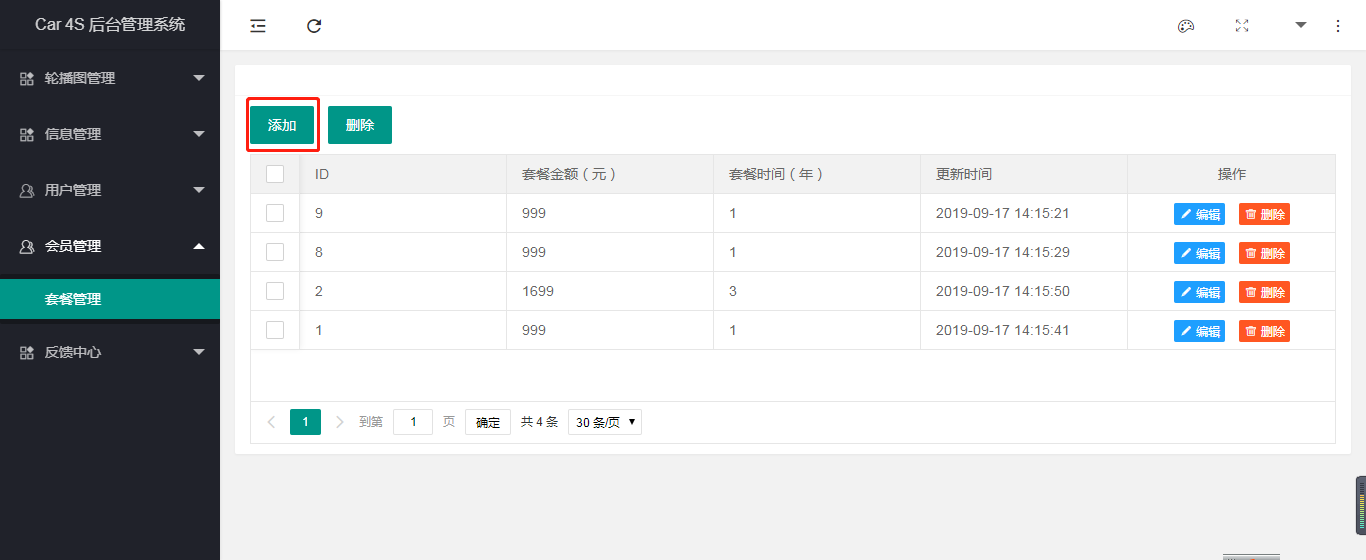Click the previous page arrow in pagination
The width and height of the screenshot is (1366, 560).
271,422
